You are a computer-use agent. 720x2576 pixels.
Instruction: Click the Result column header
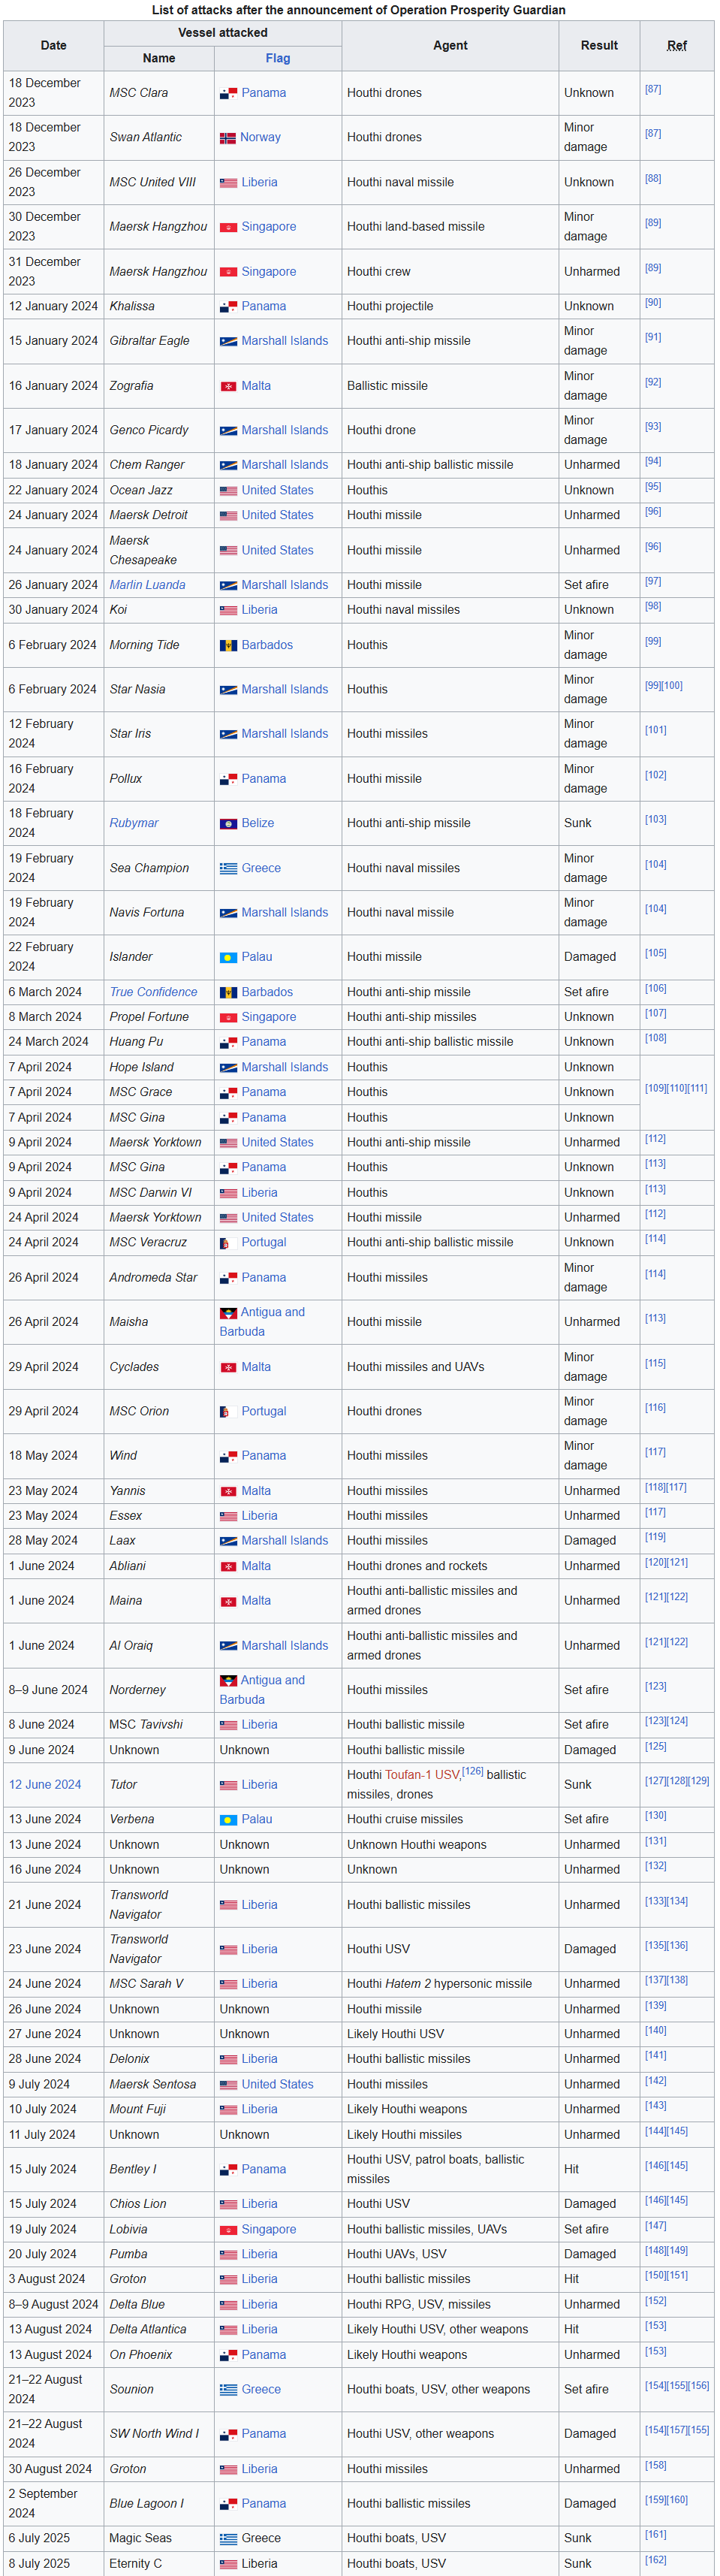click(x=599, y=46)
